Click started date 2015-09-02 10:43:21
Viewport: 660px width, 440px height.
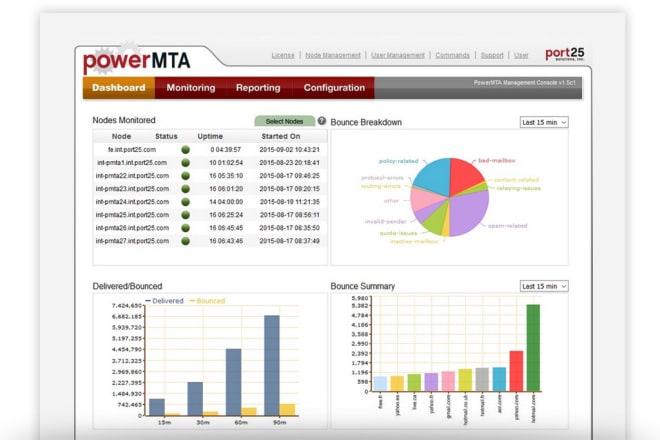tap(290, 149)
